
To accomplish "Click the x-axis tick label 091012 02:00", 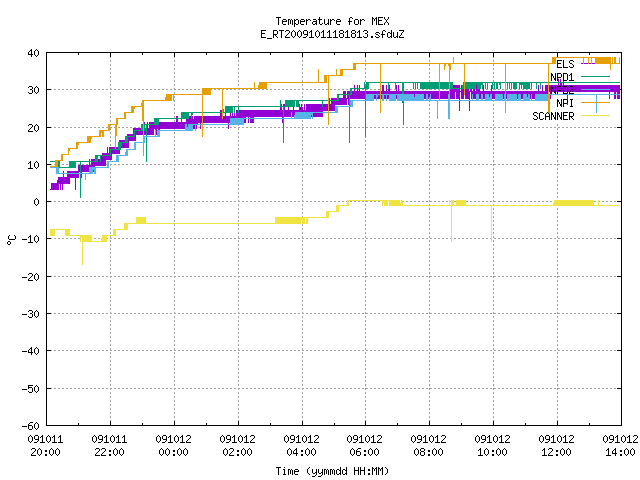I will [238, 446].
